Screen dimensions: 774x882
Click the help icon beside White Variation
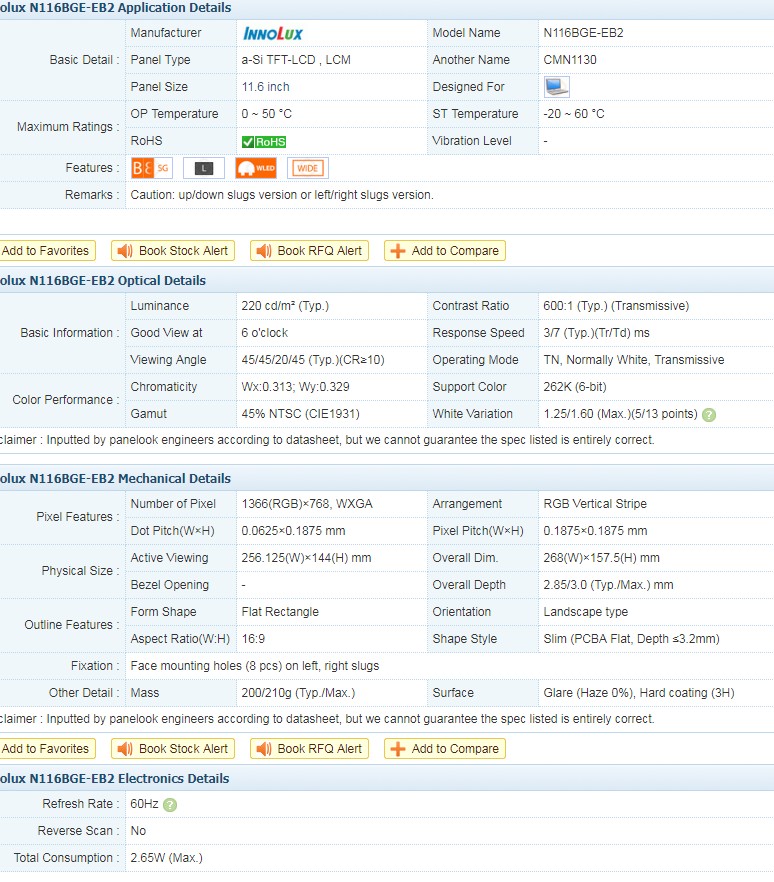[x=709, y=415]
